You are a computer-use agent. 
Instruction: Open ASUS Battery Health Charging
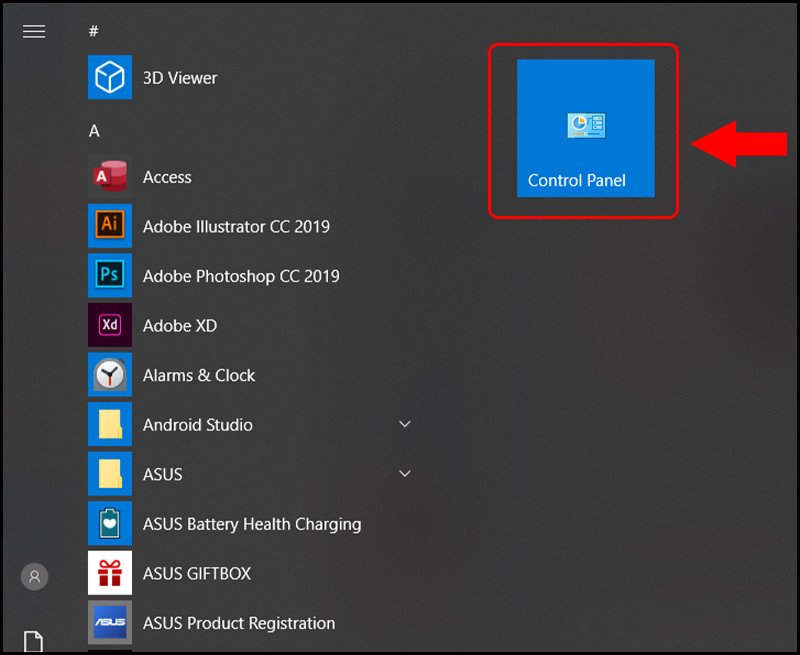pyautogui.click(x=251, y=523)
